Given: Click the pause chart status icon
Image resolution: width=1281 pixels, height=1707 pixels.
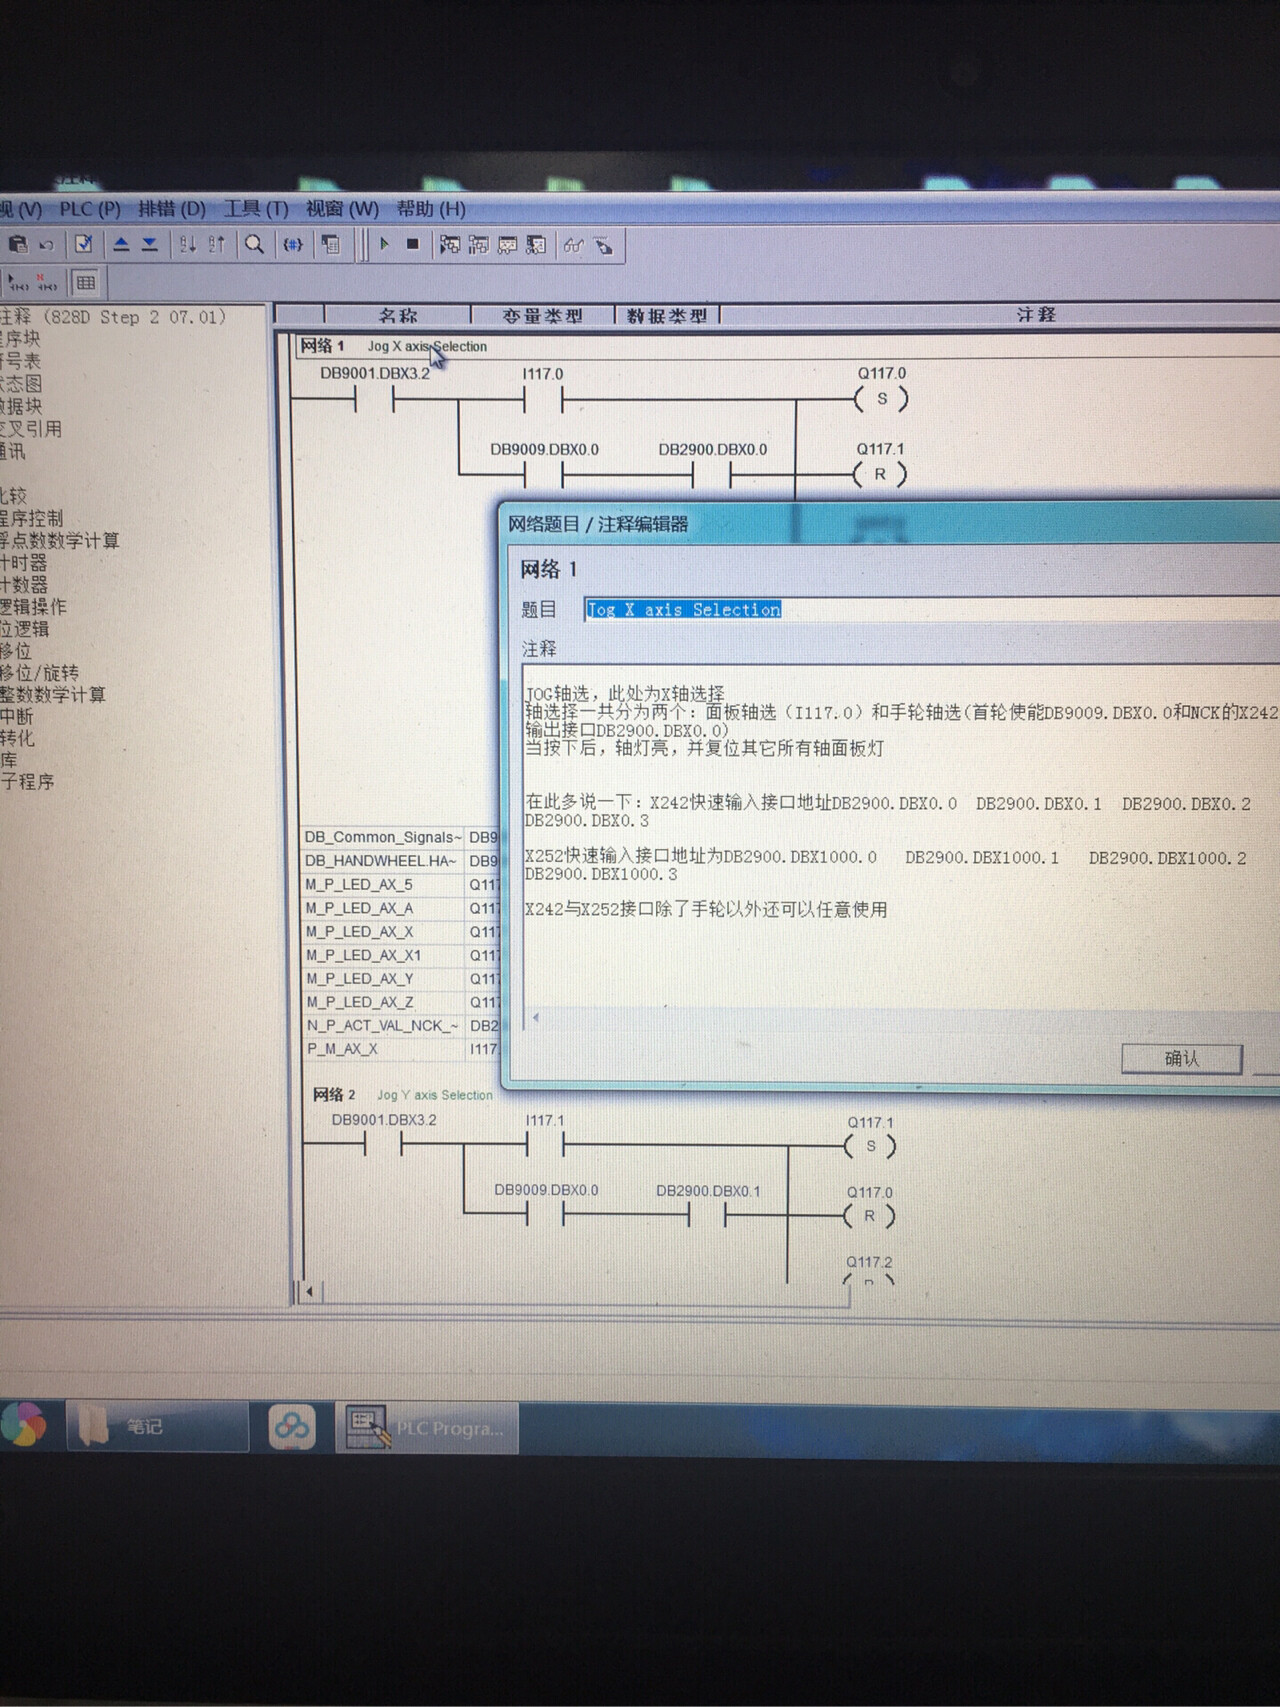Looking at the screenshot, I should coord(536,245).
